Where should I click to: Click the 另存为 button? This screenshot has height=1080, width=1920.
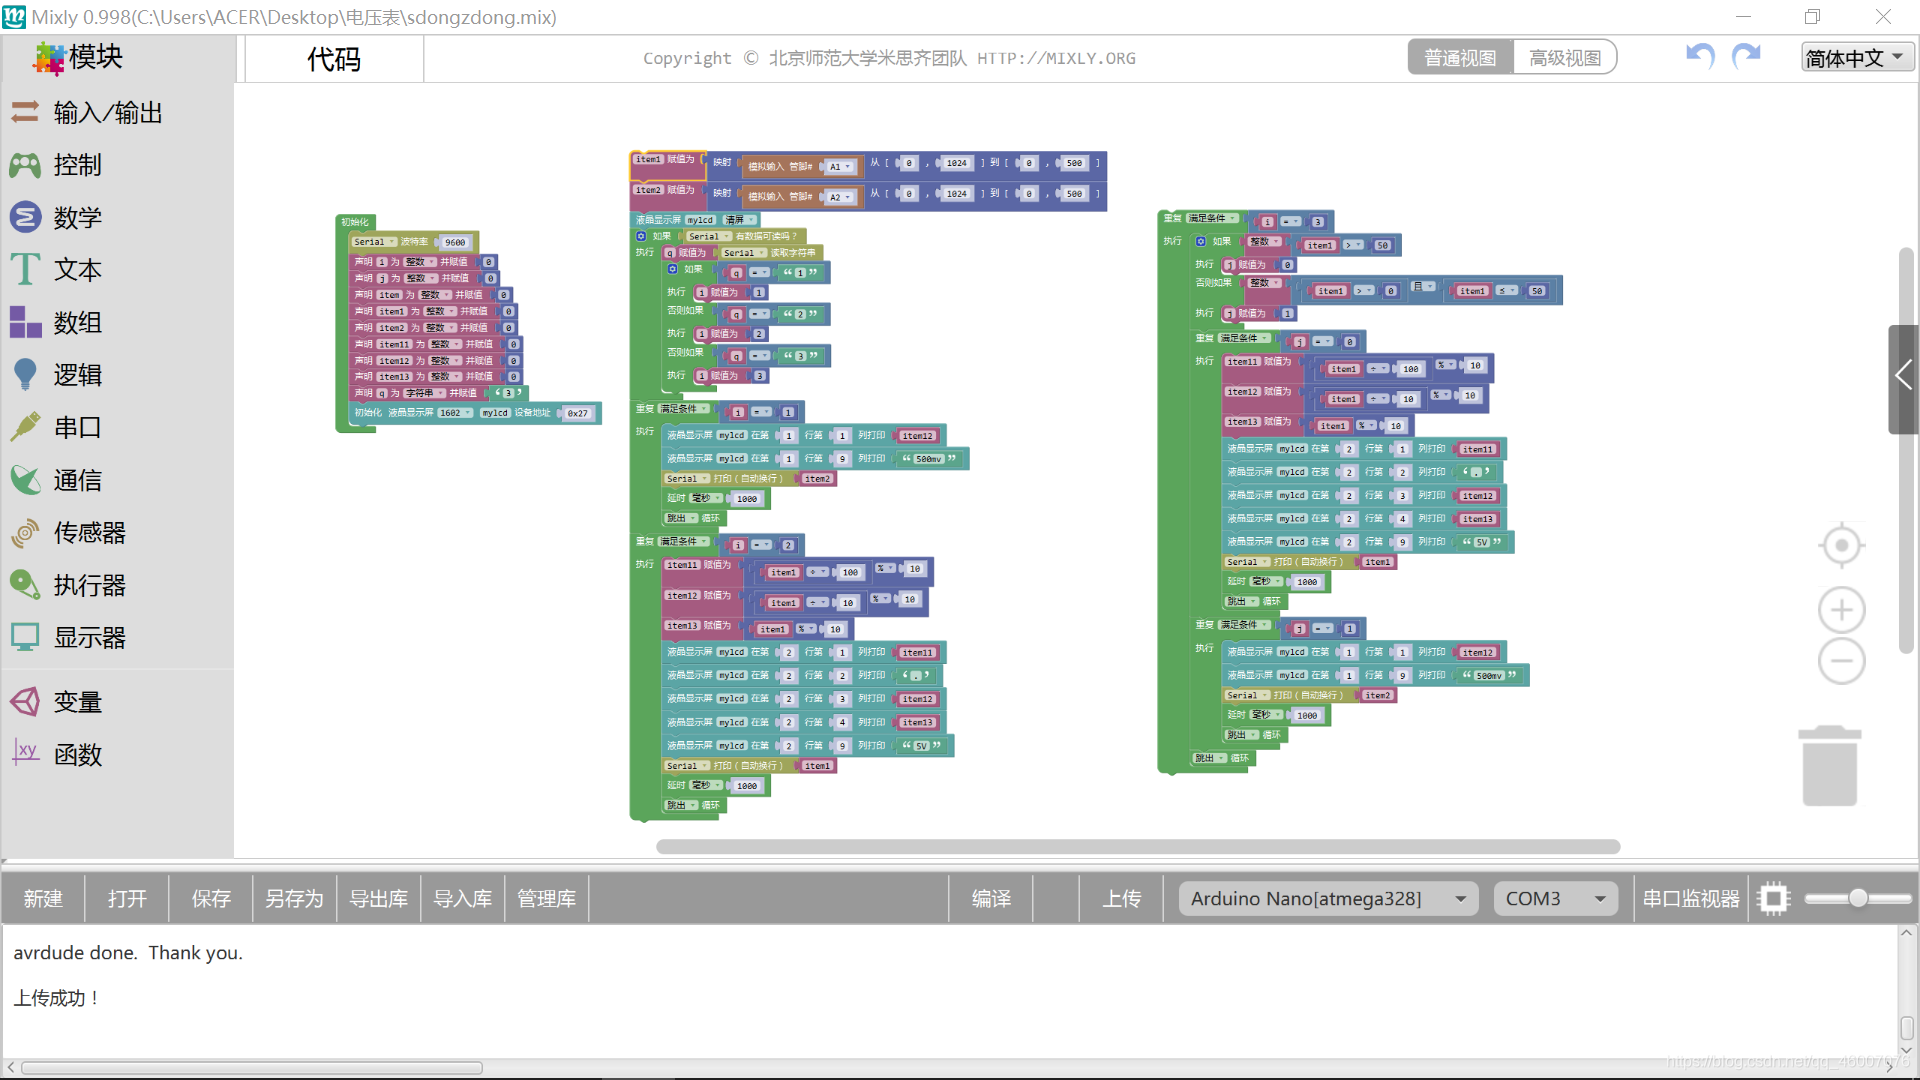[295, 898]
